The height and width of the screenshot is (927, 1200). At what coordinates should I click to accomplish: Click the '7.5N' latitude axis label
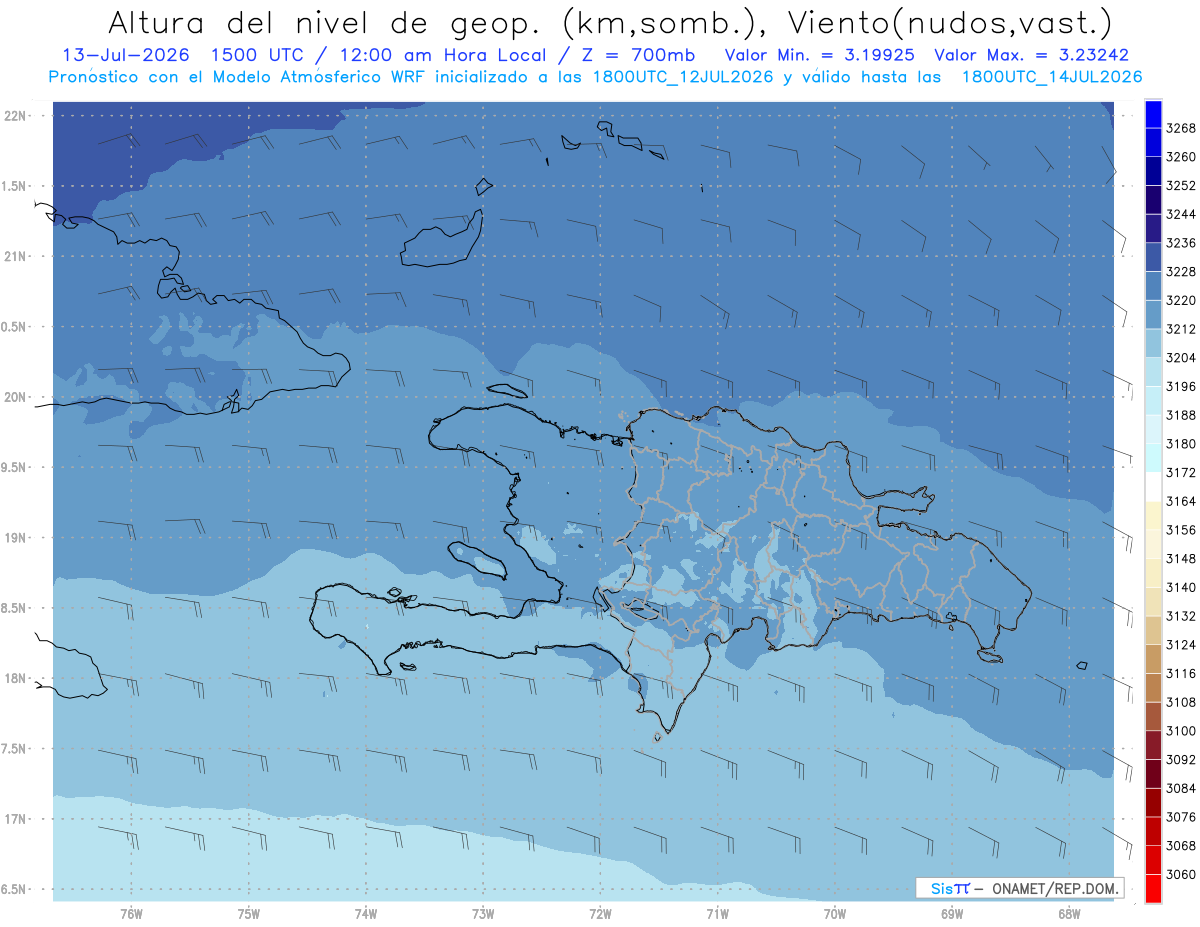(14, 749)
